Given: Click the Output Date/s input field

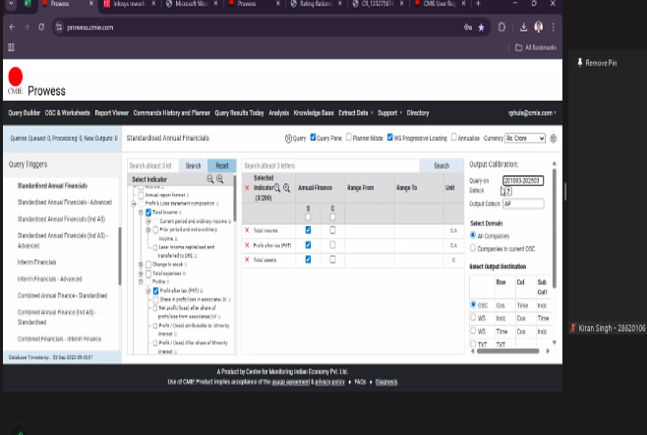Looking at the screenshot, I should pyautogui.click(x=522, y=203).
